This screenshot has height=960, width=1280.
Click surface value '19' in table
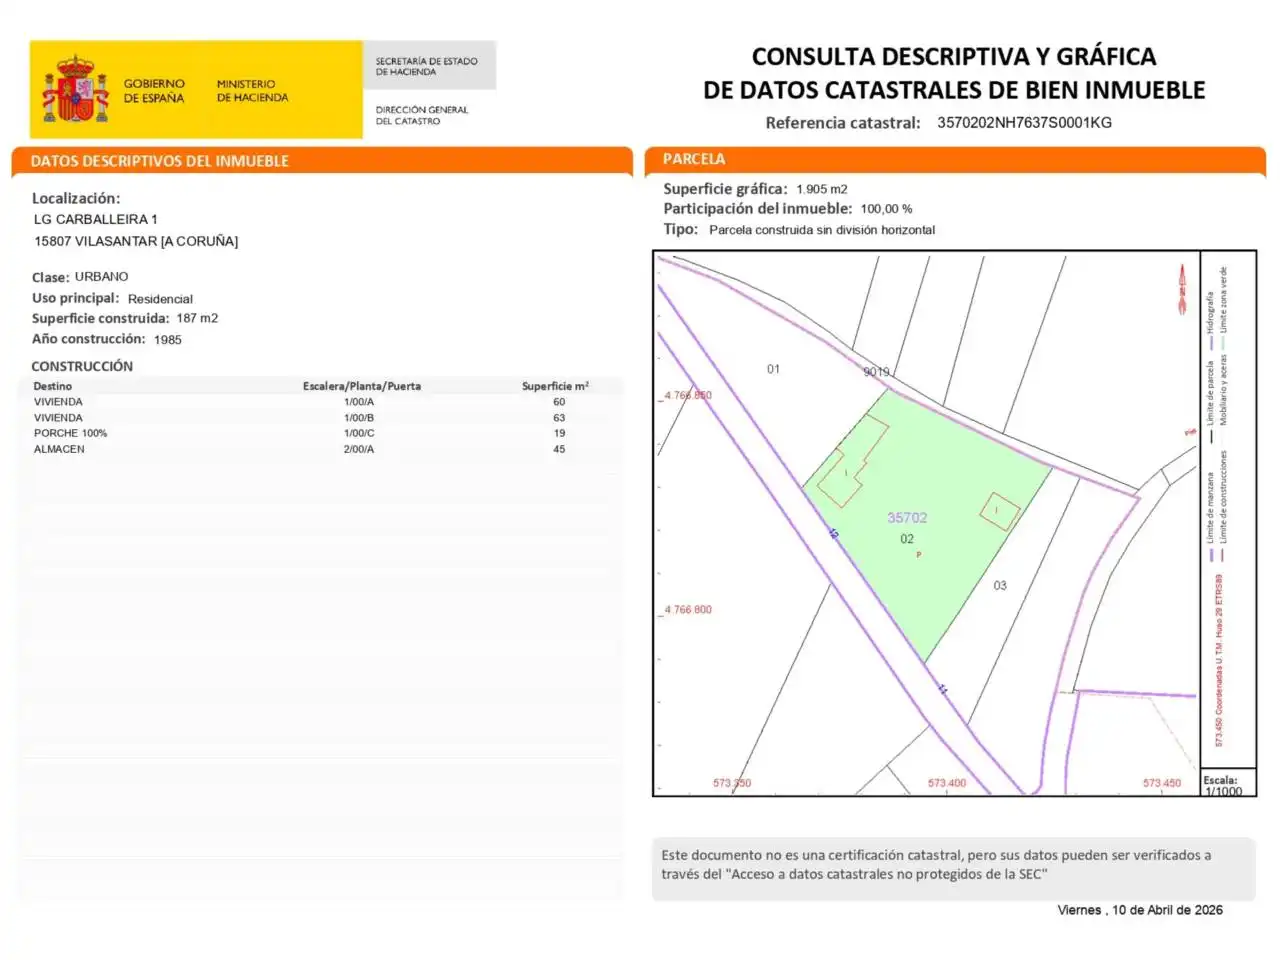(x=559, y=433)
